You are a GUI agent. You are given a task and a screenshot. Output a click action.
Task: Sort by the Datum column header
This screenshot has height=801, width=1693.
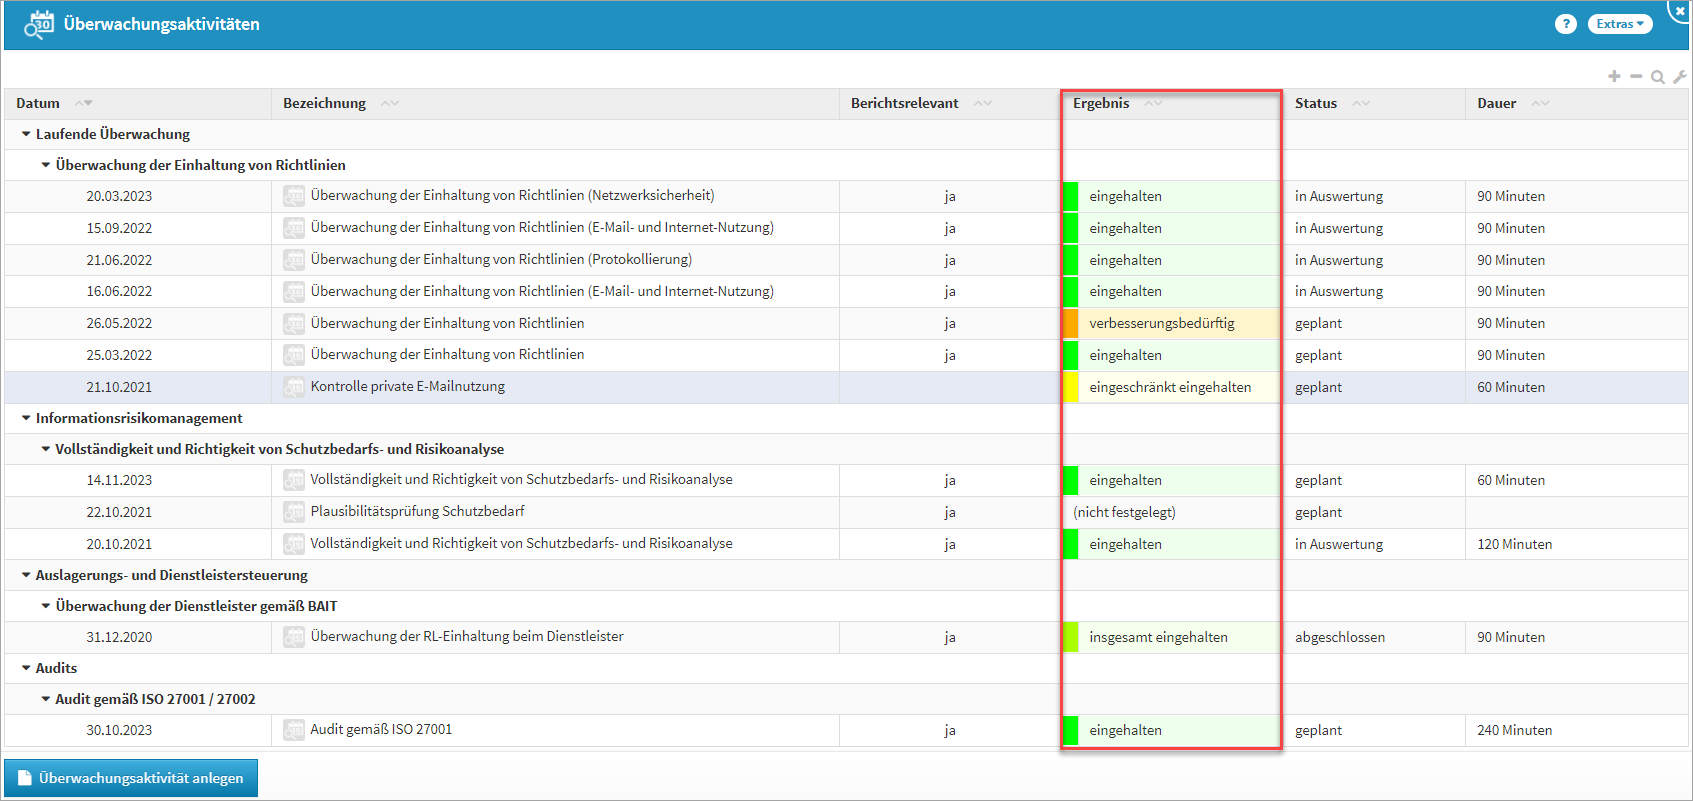[38, 103]
